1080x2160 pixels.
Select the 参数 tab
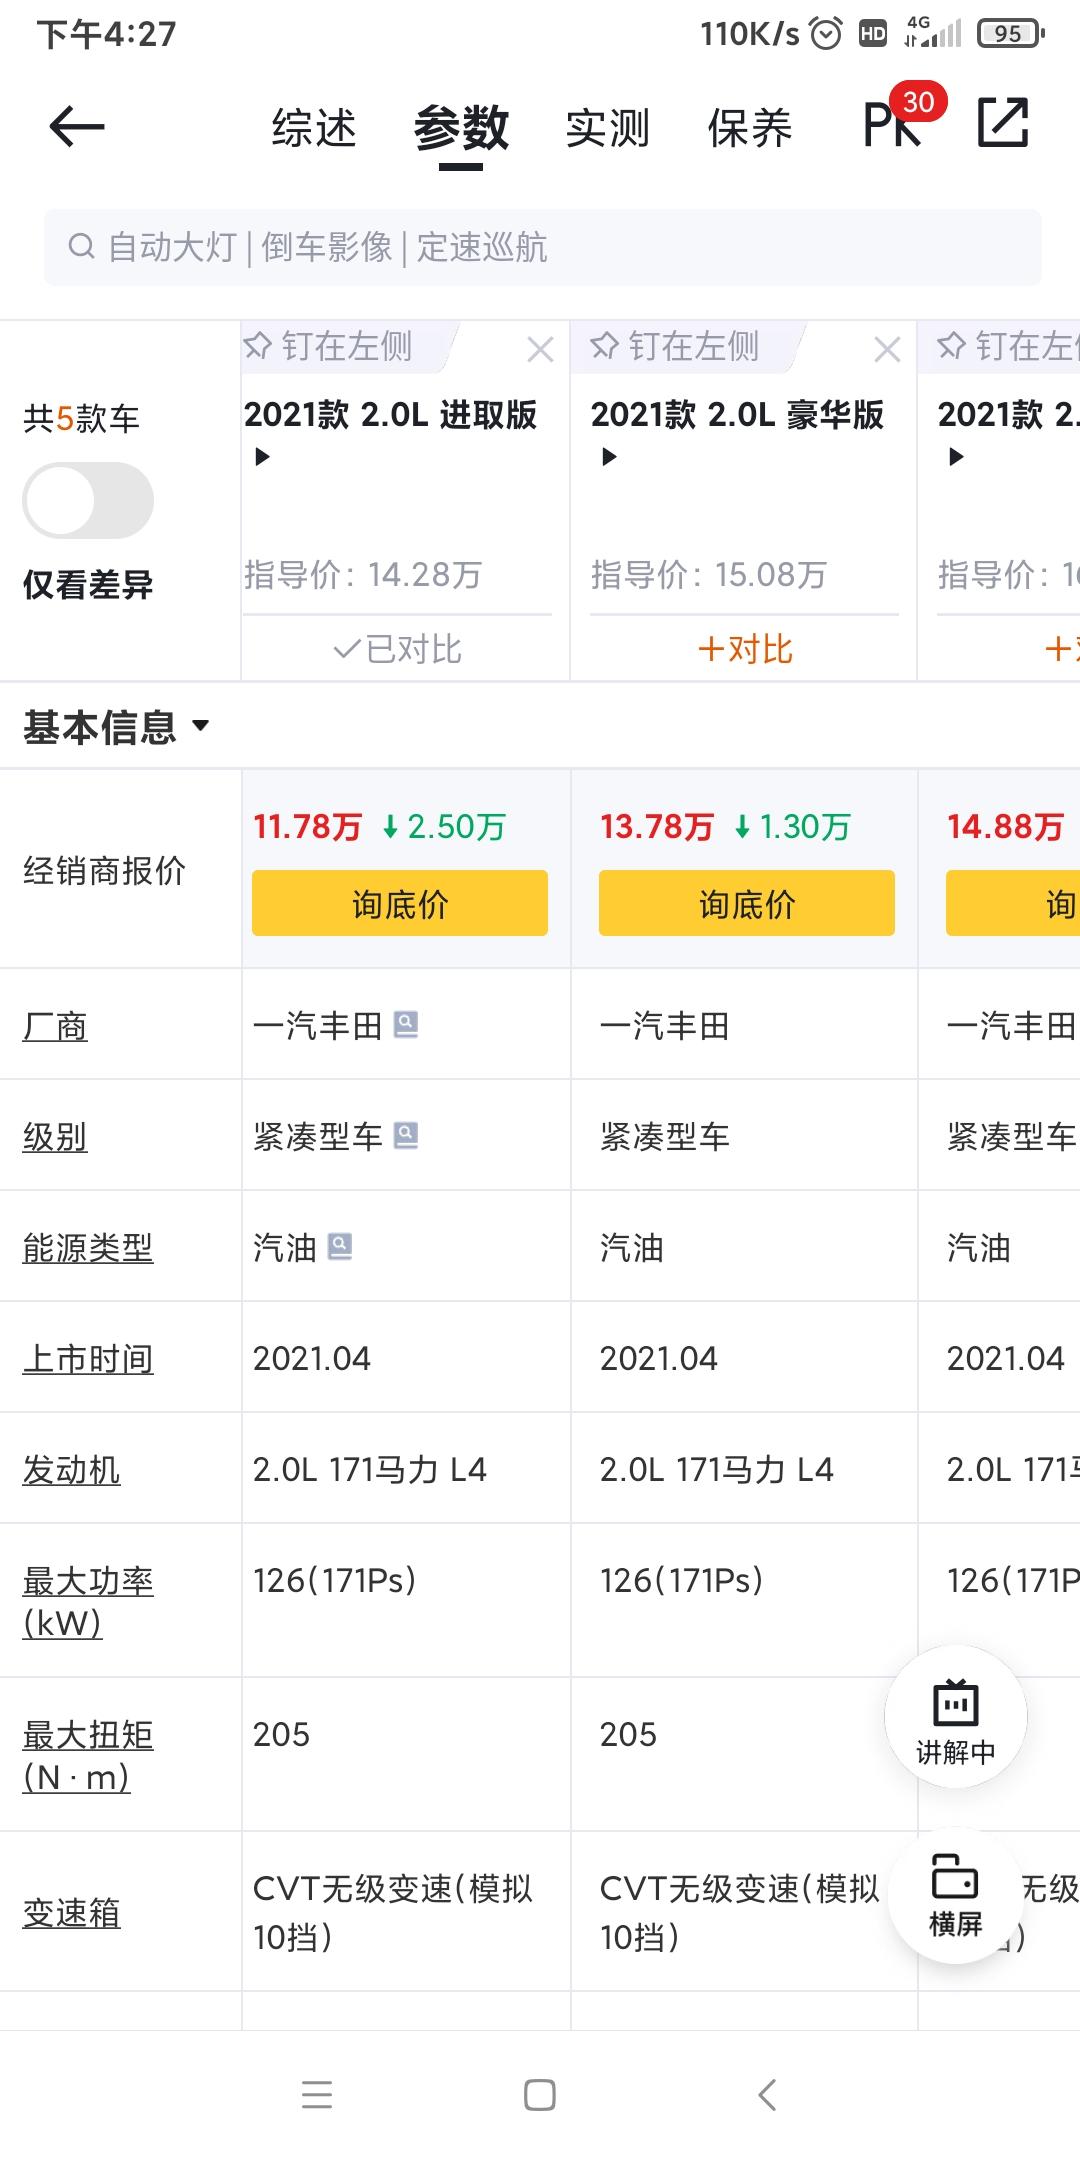pyautogui.click(x=461, y=128)
